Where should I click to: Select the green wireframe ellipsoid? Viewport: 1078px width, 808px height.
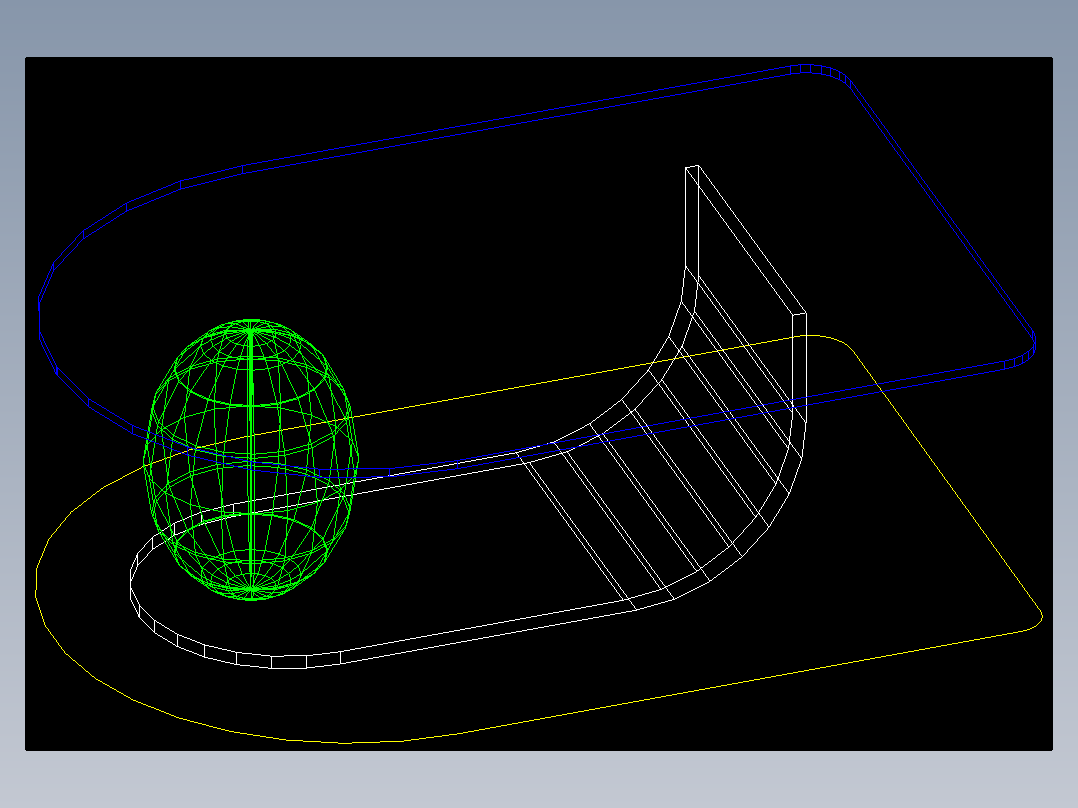pos(252,459)
